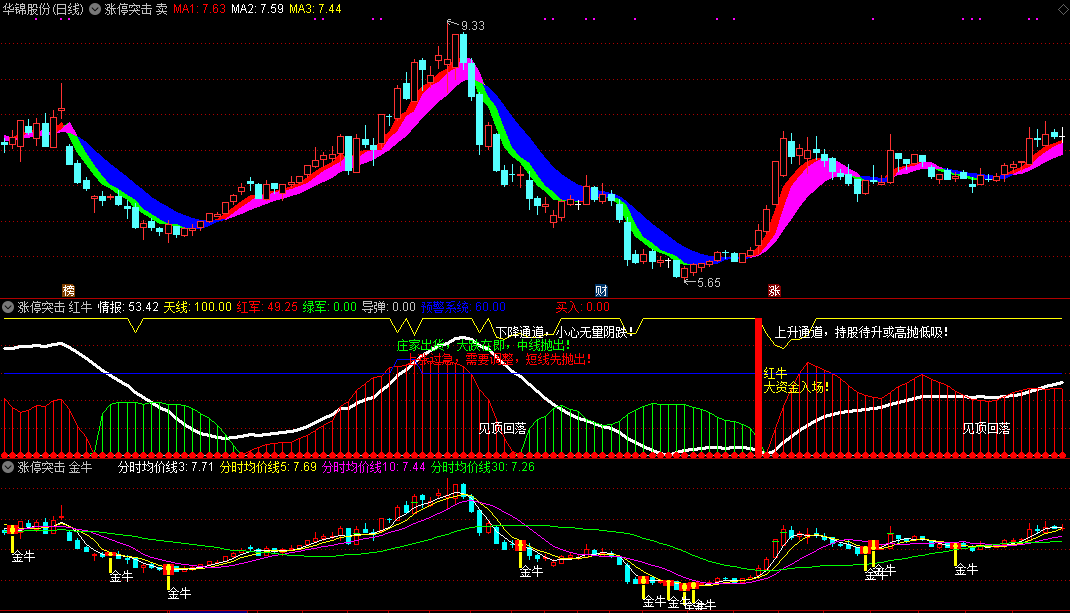Select the 分时均价线30: 7.26 legend value
Viewport: 1070px width, 613px height.
click(483, 467)
